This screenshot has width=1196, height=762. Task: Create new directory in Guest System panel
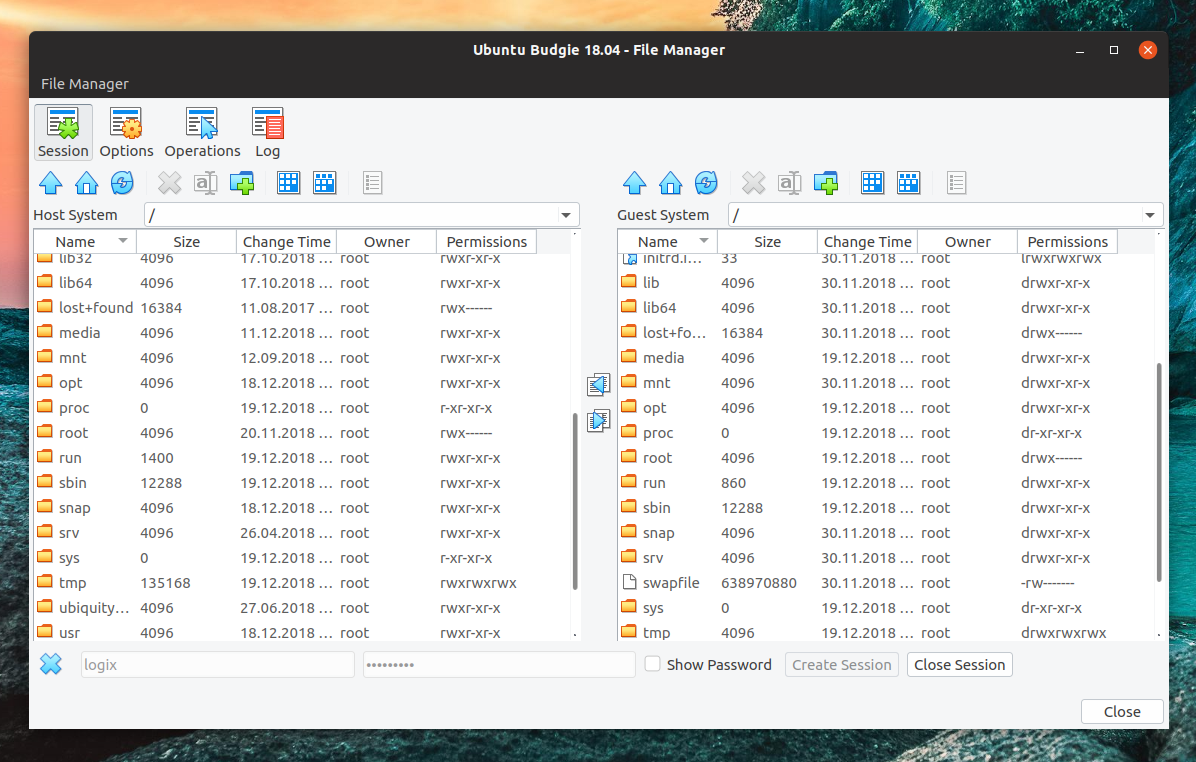pyautogui.click(x=825, y=183)
